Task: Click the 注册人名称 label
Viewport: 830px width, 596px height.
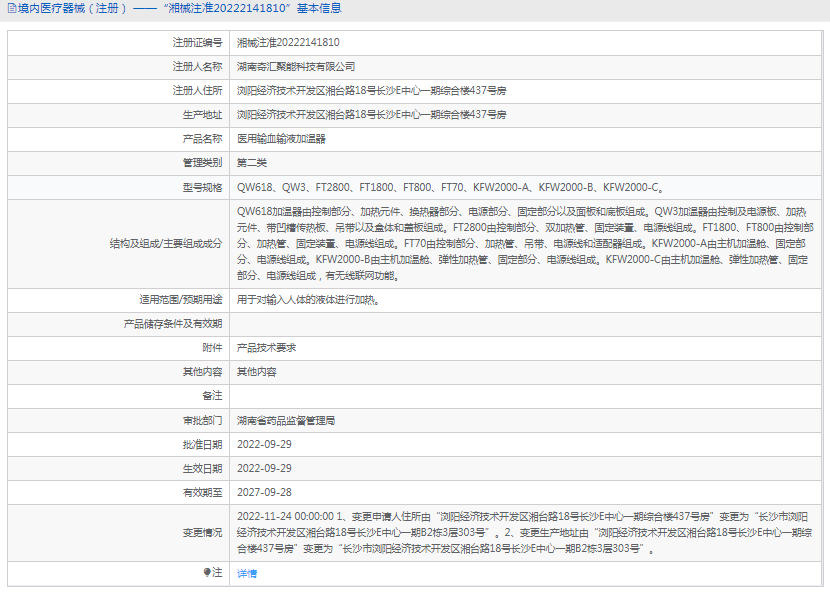Action: pos(197,67)
